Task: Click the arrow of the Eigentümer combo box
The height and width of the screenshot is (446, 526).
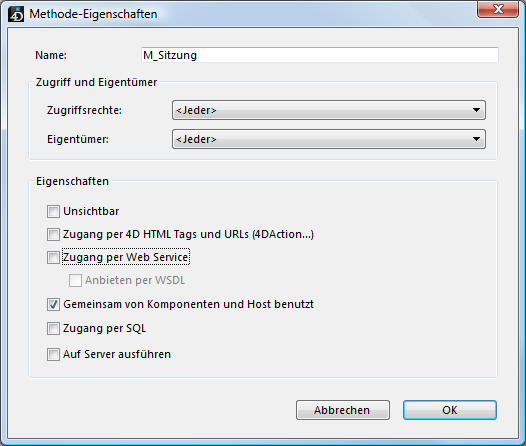Action: [476, 139]
